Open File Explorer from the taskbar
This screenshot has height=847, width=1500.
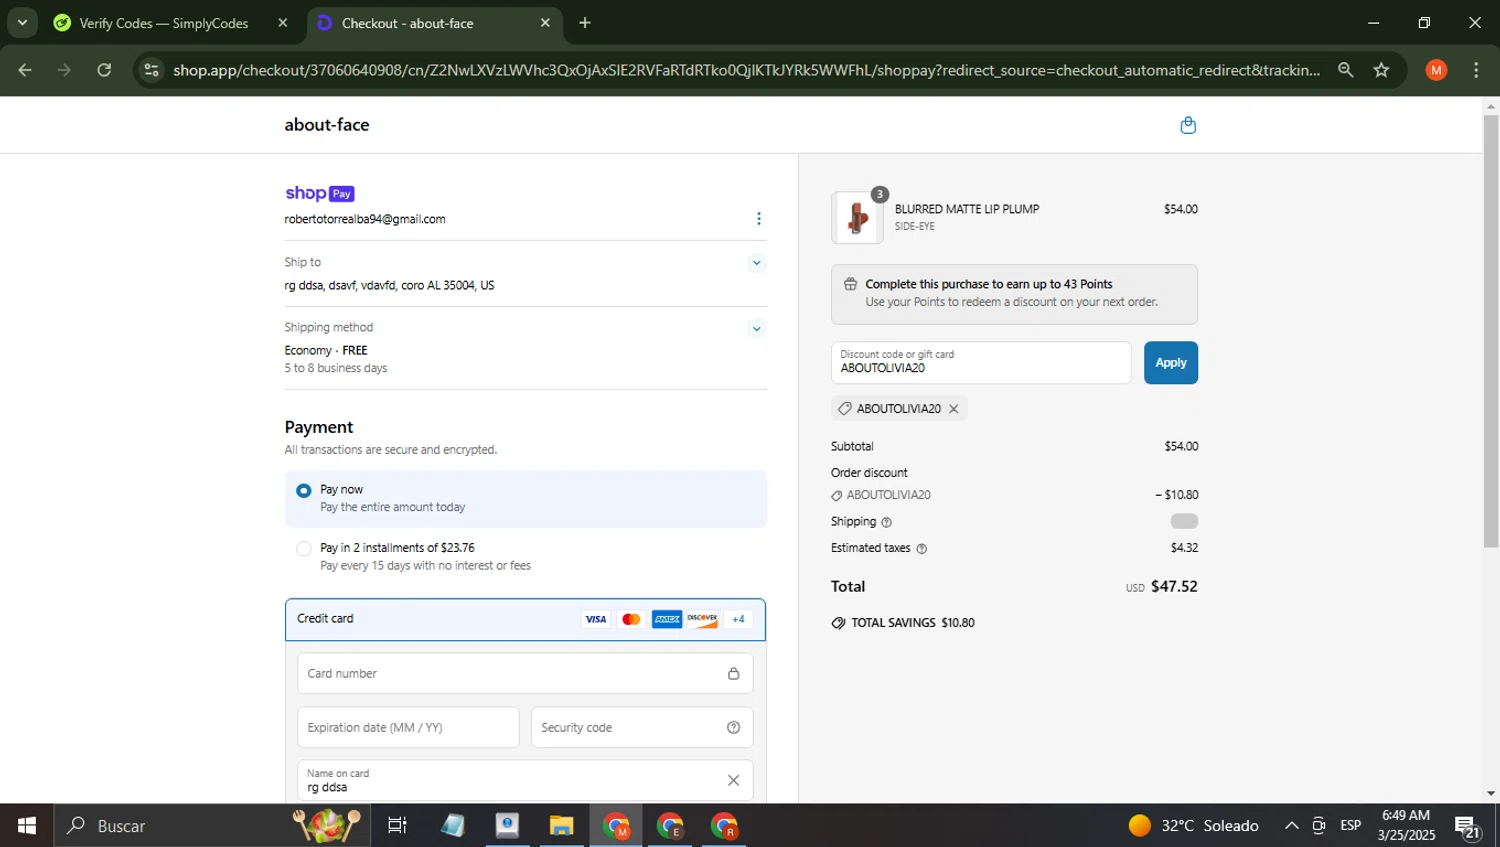(561, 826)
